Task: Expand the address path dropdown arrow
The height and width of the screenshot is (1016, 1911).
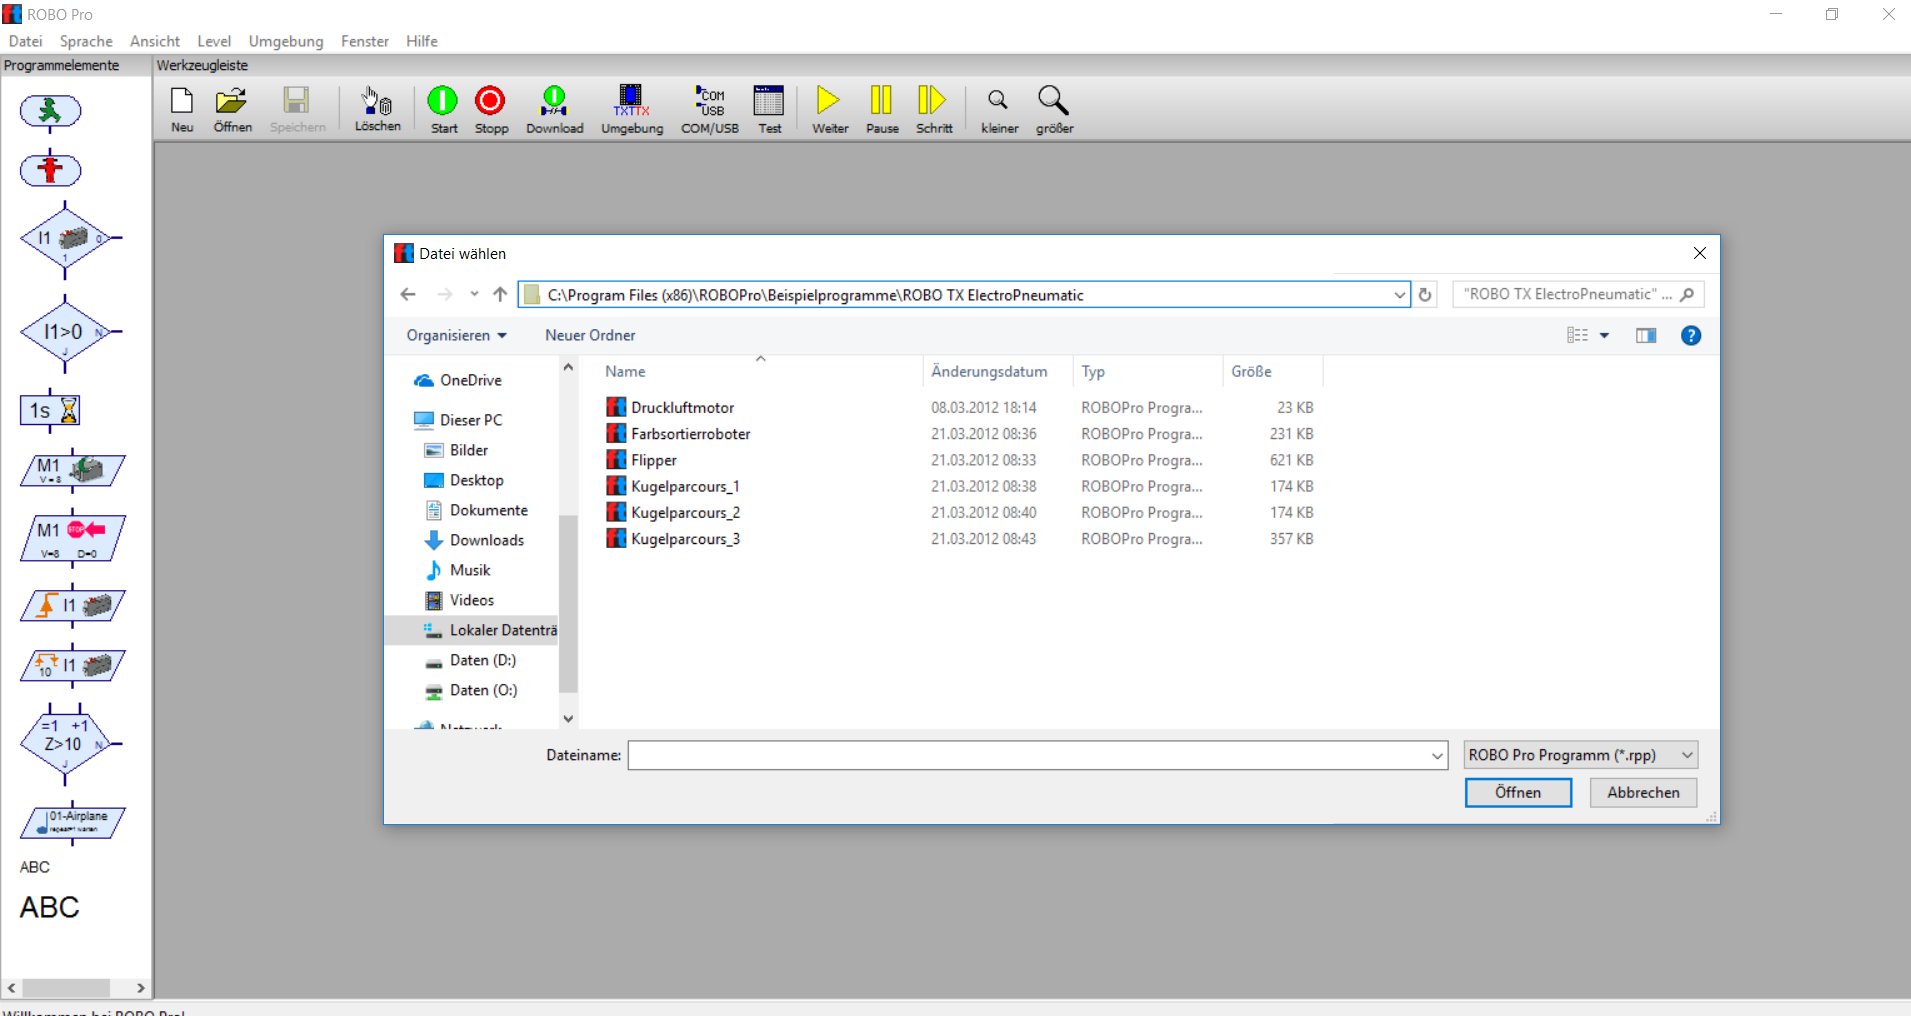Action: click(1399, 295)
